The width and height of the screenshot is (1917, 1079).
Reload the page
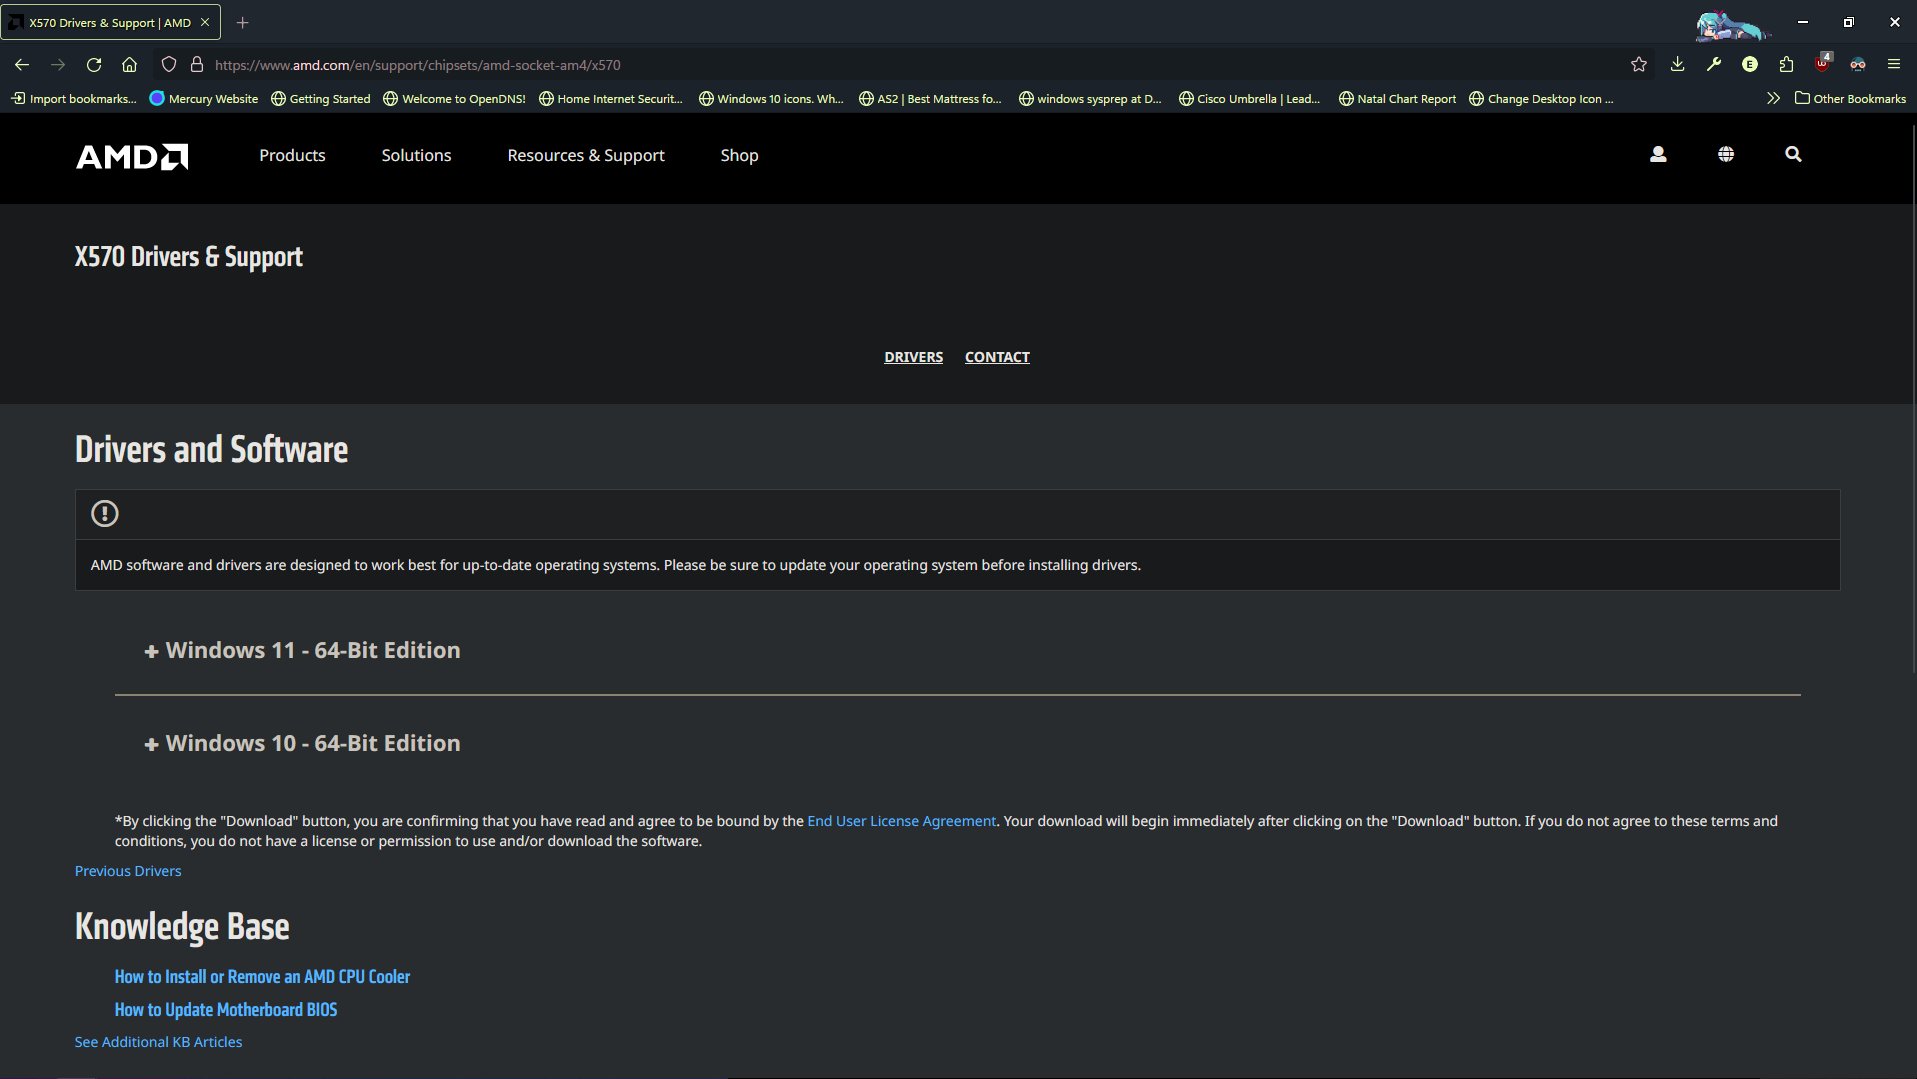point(94,65)
